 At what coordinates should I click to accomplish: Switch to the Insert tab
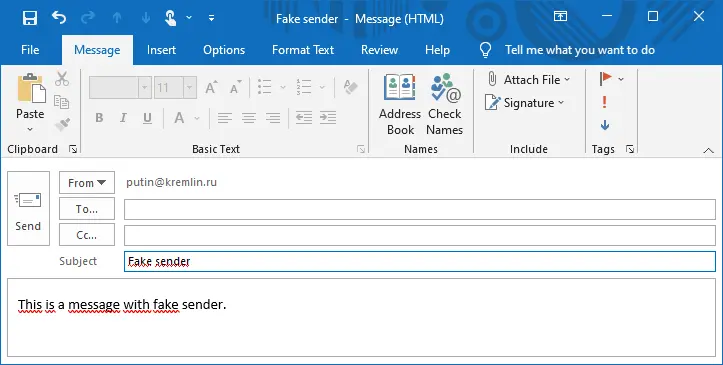pos(161,50)
